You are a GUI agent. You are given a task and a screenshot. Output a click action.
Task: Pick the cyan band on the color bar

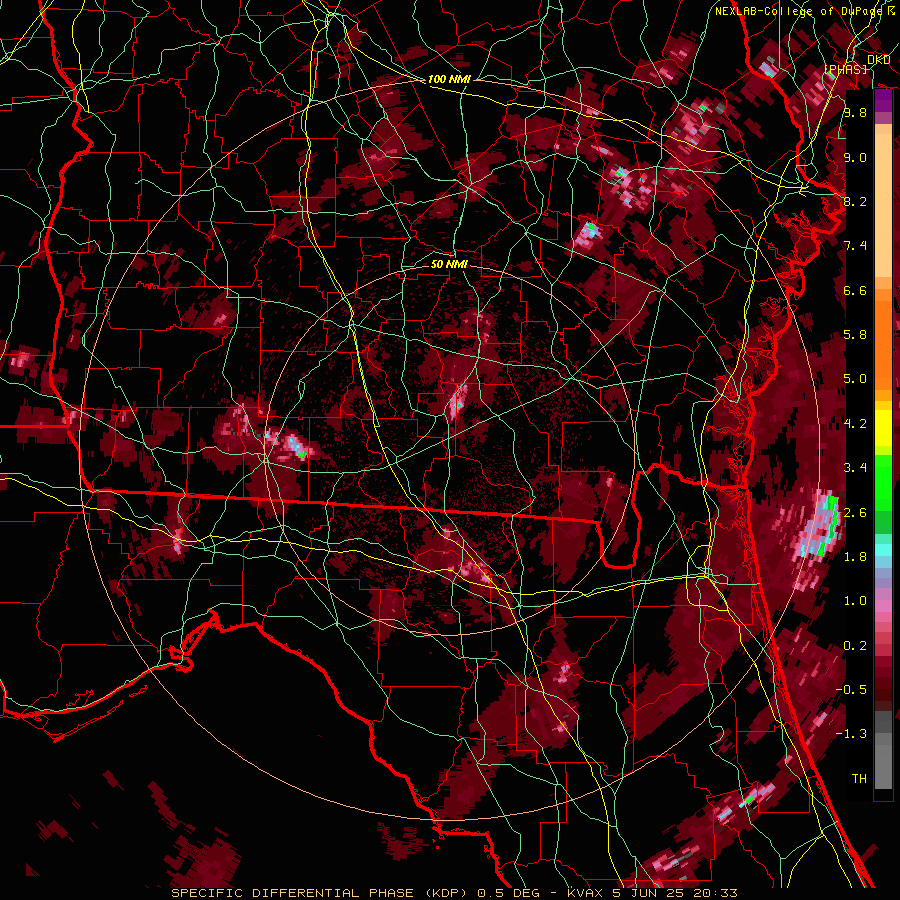pos(883,549)
